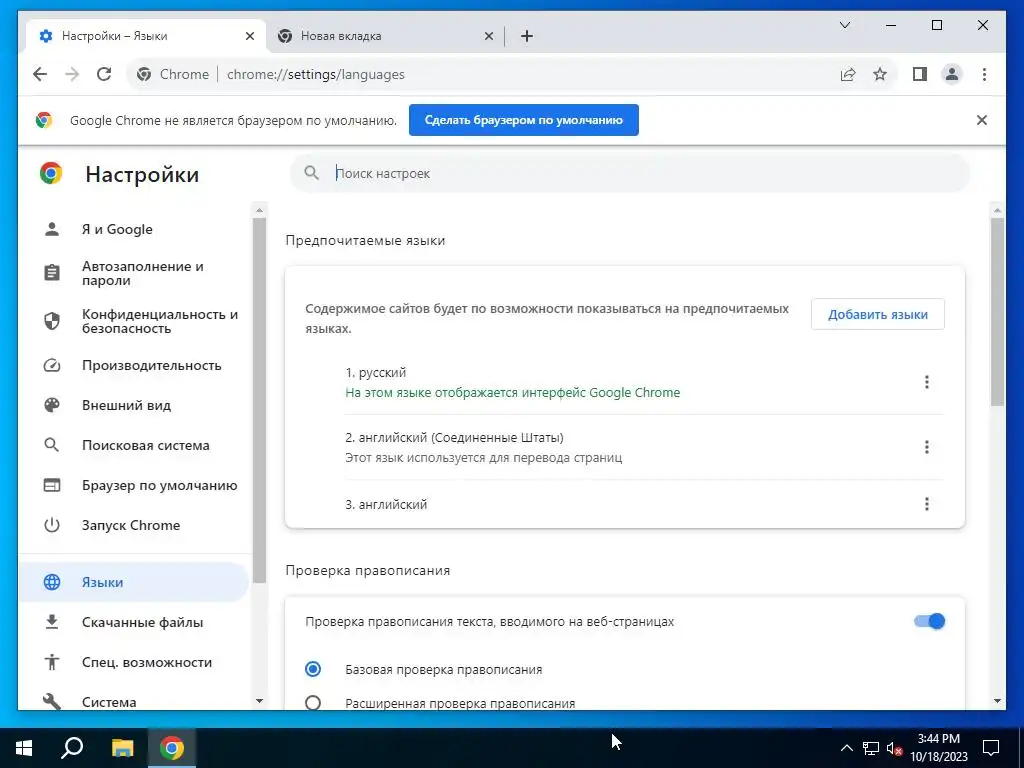Open the Система section
1024x768 pixels.
click(x=133, y=702)
